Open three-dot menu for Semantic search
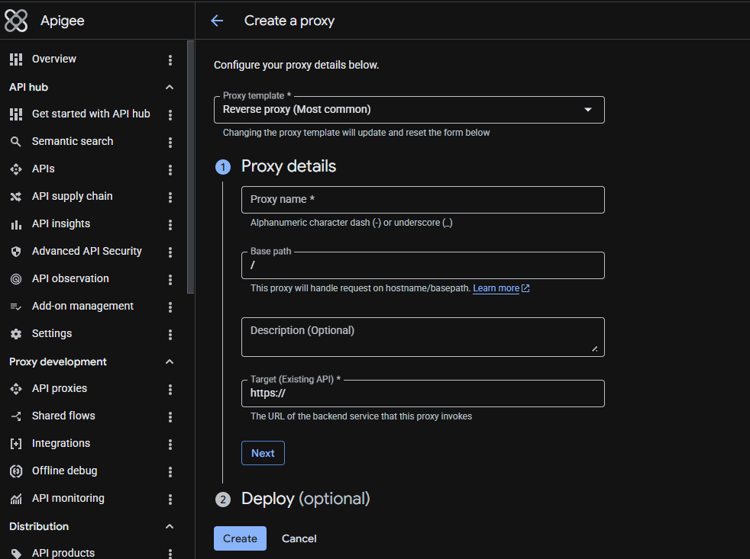Screen dimensions: 750x559 (170, 142)
